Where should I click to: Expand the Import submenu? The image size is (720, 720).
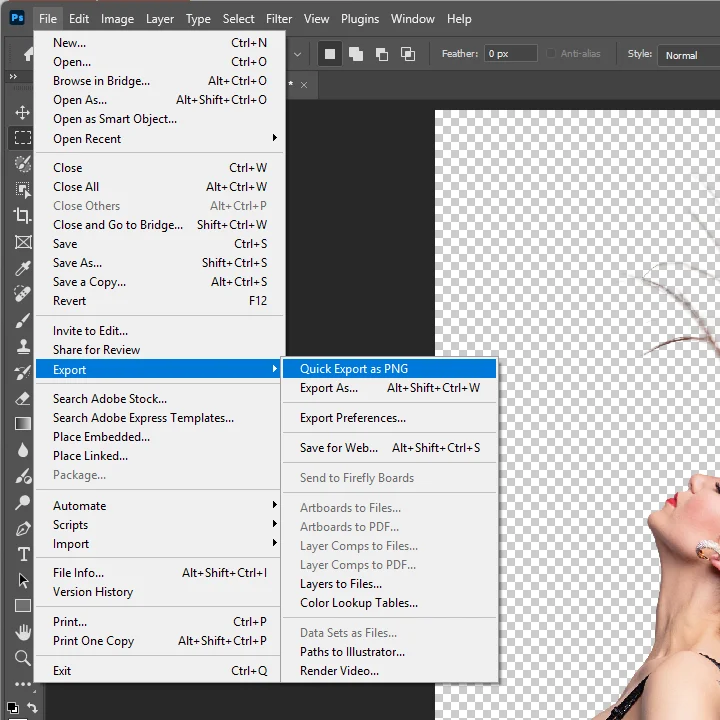point(160,544)
